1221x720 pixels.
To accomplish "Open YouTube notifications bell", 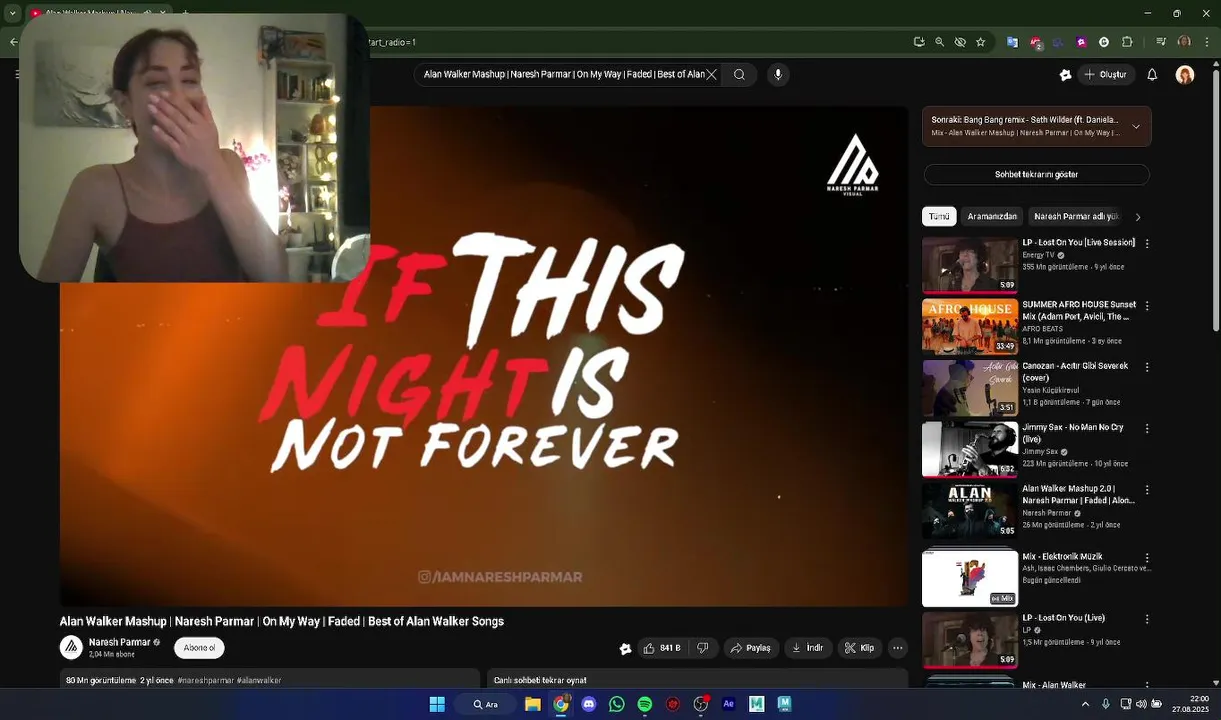I will 1152,75.
